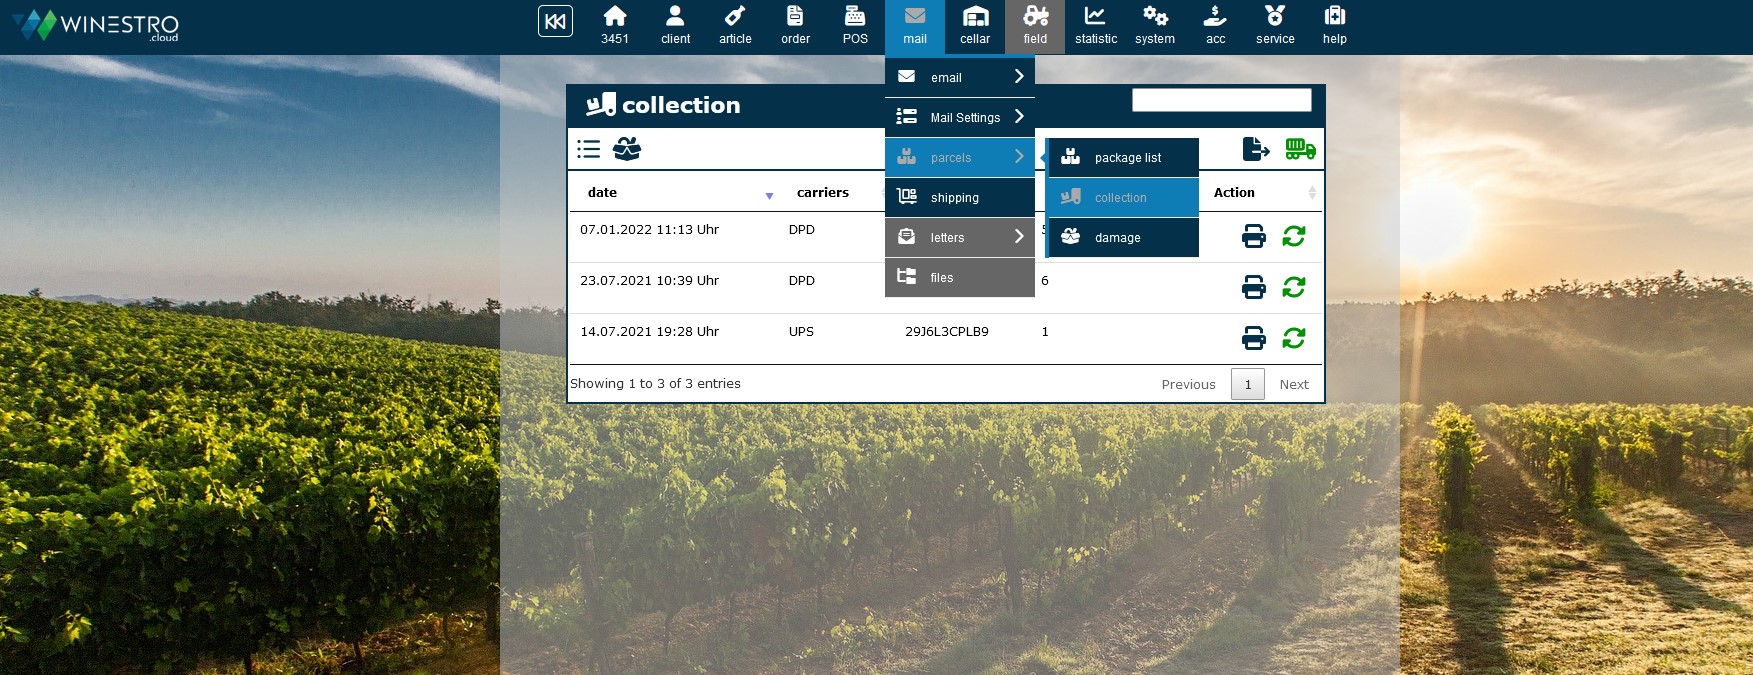Image resolution: width=1753 pixels, height=675 pixels.
Task: Expand the Mail Settings submenu
Action: click(x=959, y=117)
